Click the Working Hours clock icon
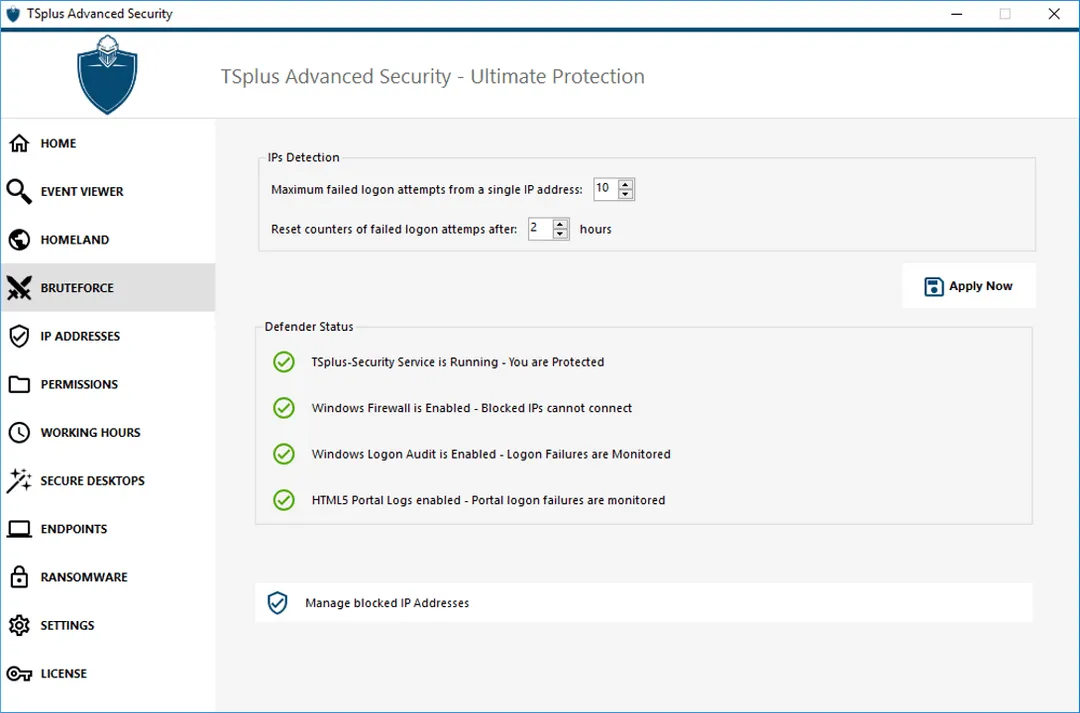 point(19,433)
